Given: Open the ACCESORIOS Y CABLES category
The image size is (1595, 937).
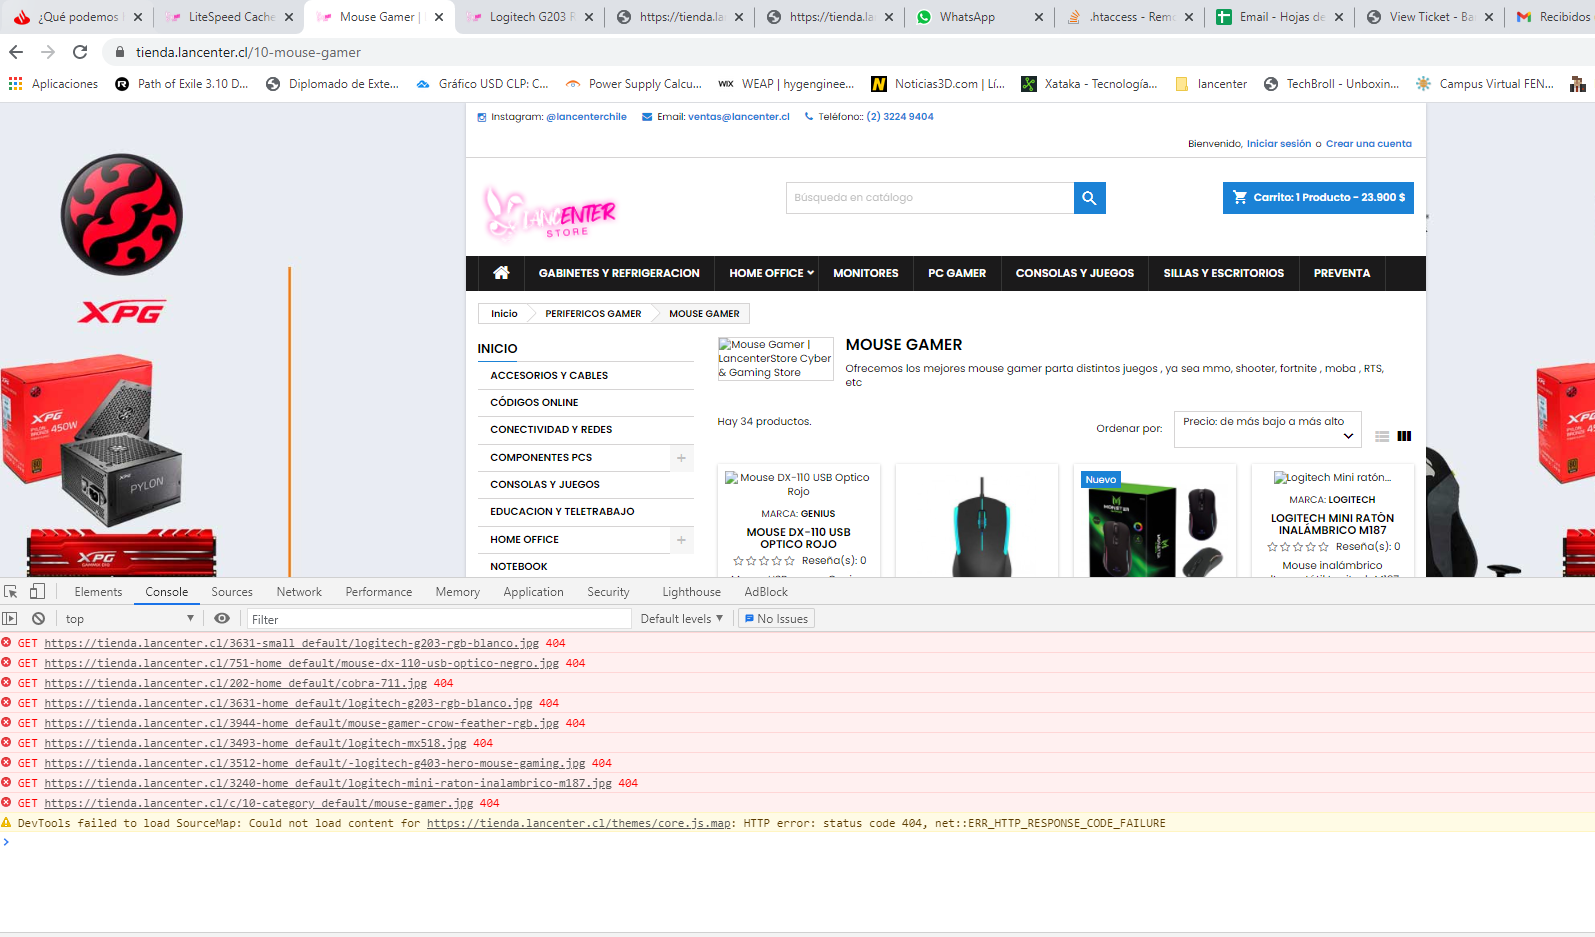Looking at the screenshot, I should [x=549, y=376].
